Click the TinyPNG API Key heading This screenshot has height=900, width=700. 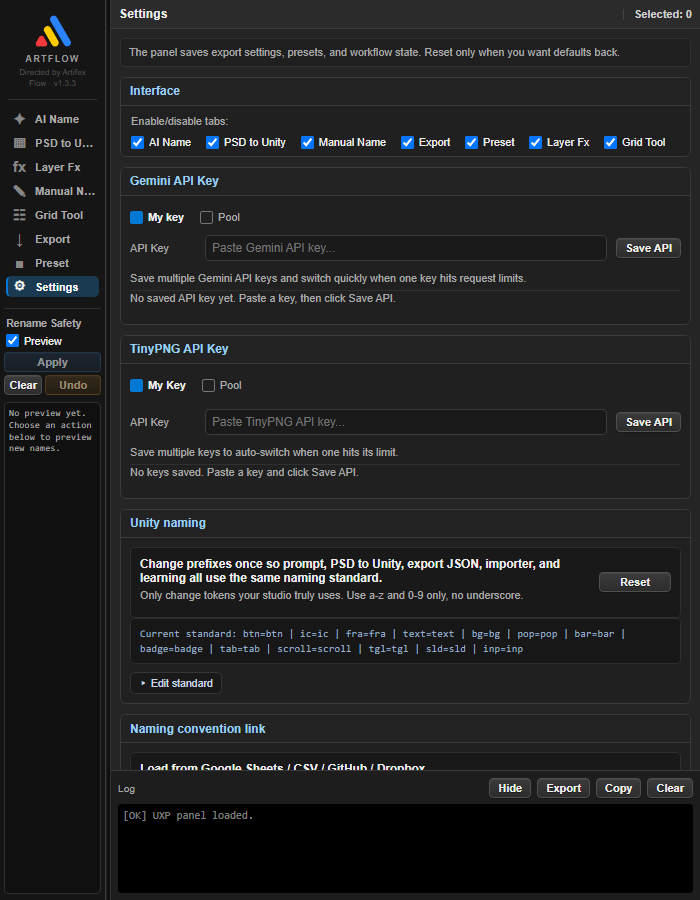tap(179, 348)
